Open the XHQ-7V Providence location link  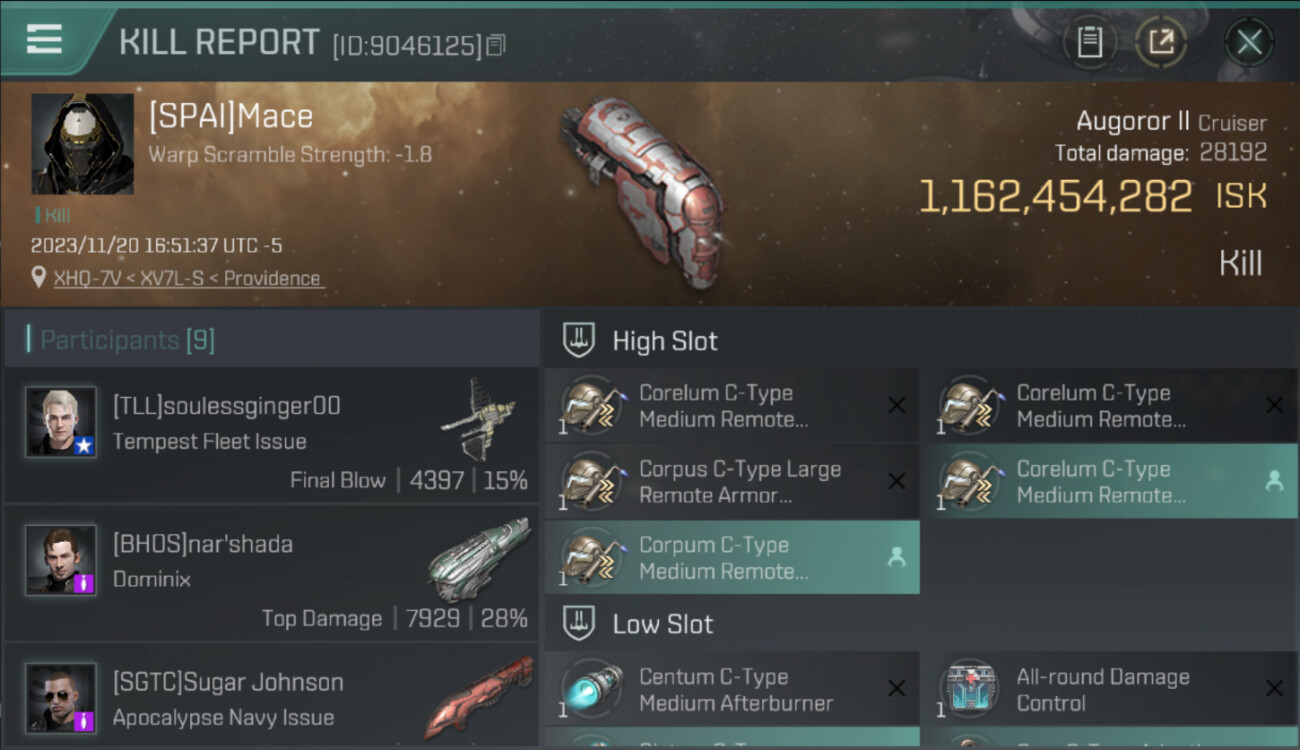coord(187,278)
